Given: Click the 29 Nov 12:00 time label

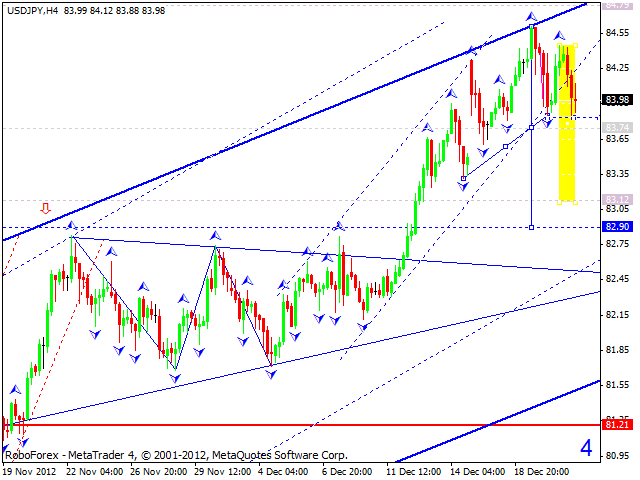Looking at the screenshot, I should click(225, 470).
